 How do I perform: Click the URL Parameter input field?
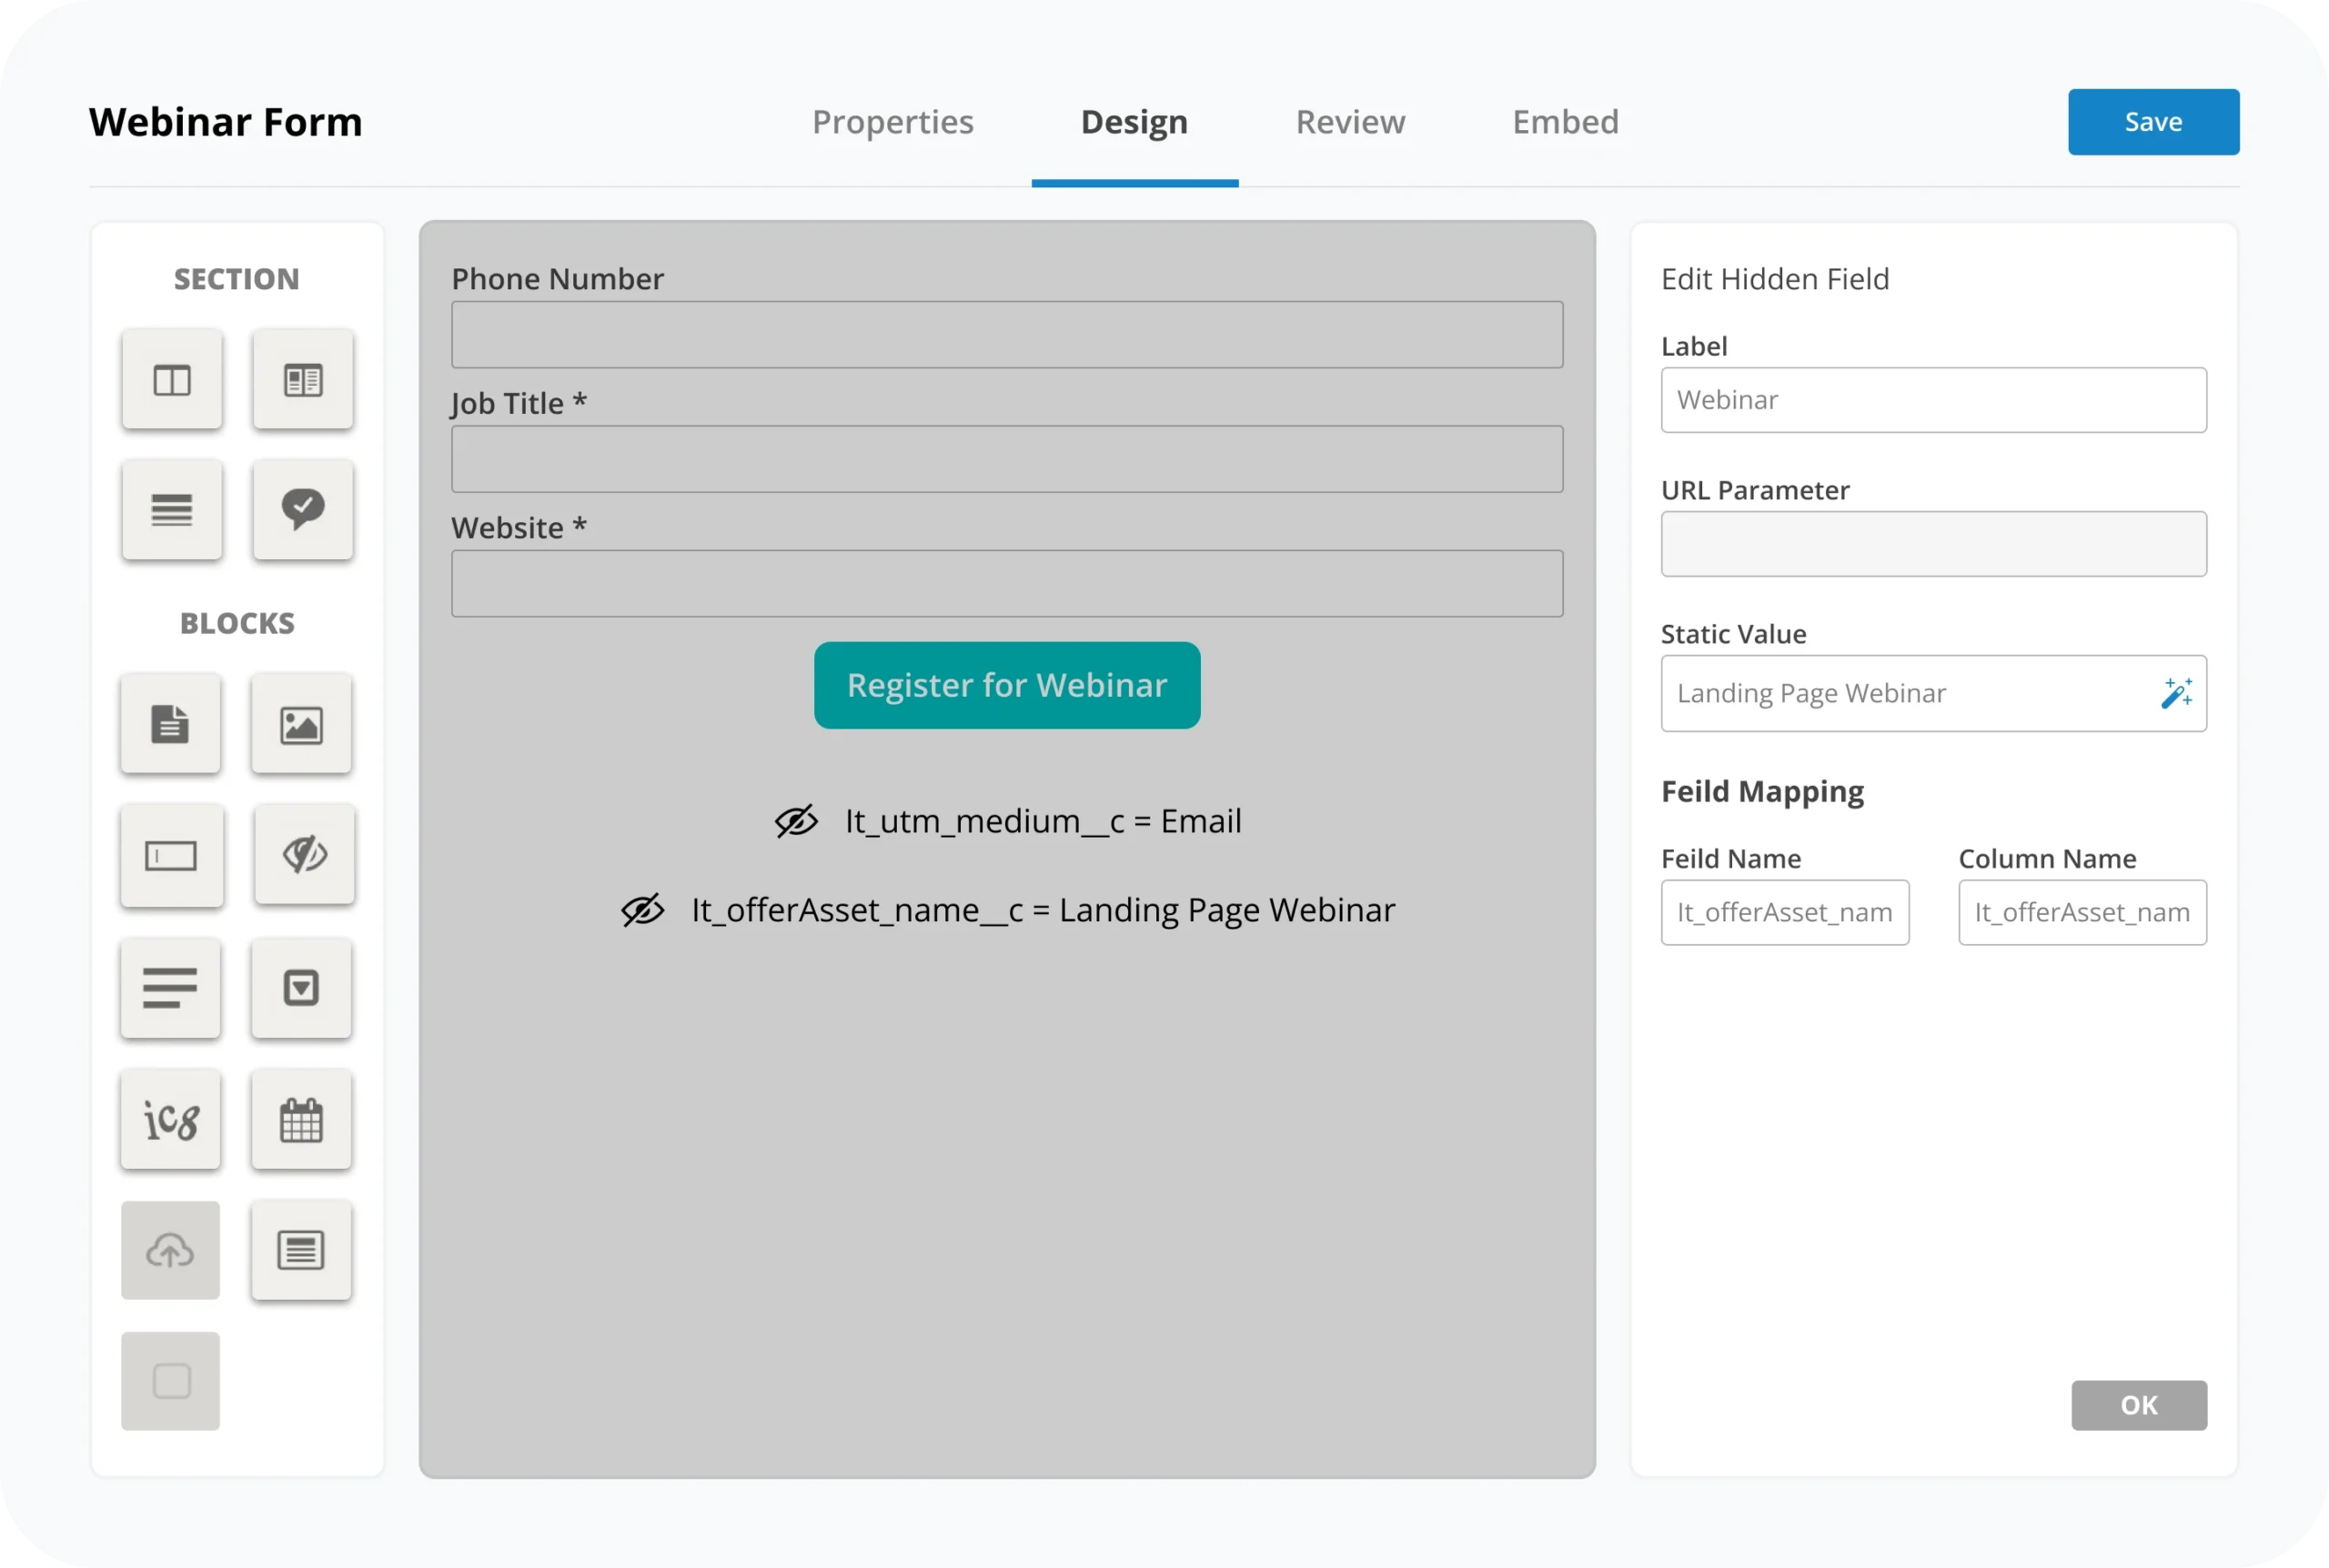(1933, 544)
